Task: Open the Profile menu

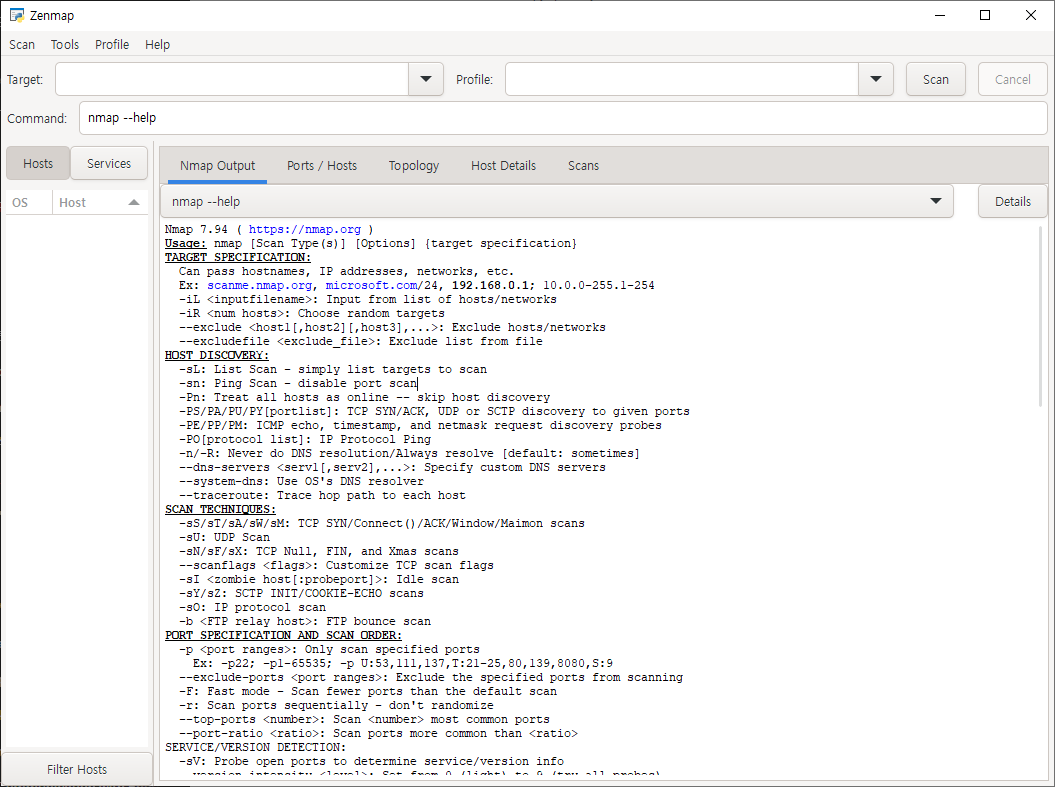Action: point(112,44)
